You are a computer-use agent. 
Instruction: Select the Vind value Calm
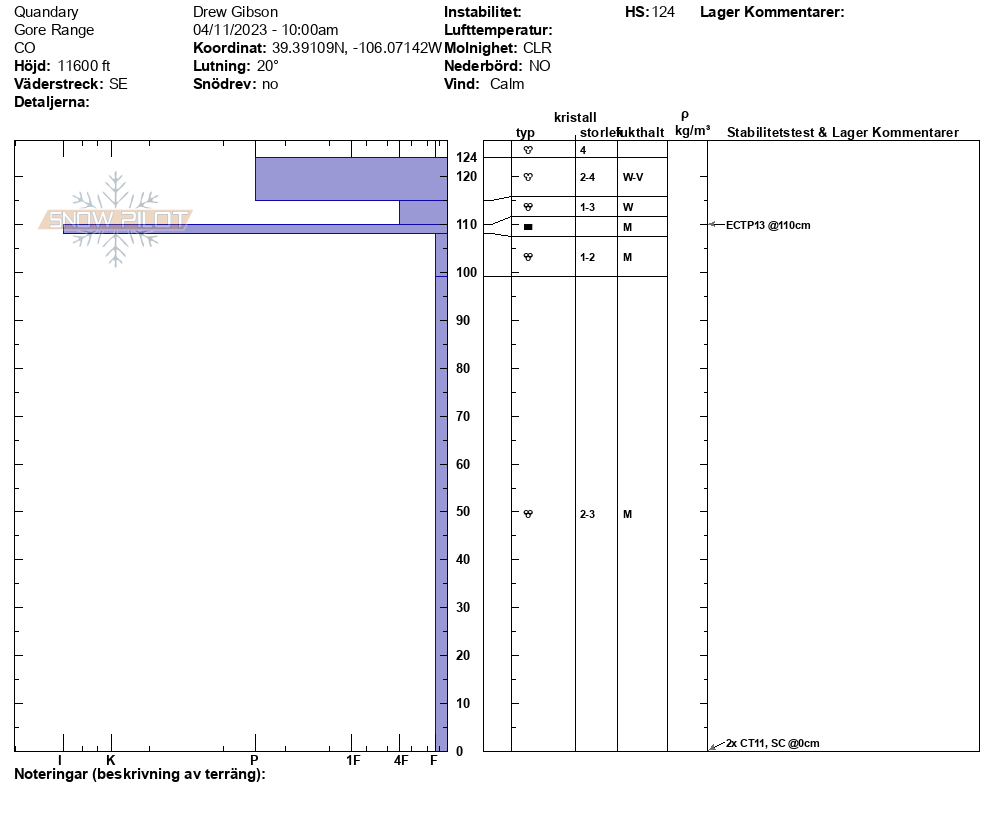coord(507,84)
